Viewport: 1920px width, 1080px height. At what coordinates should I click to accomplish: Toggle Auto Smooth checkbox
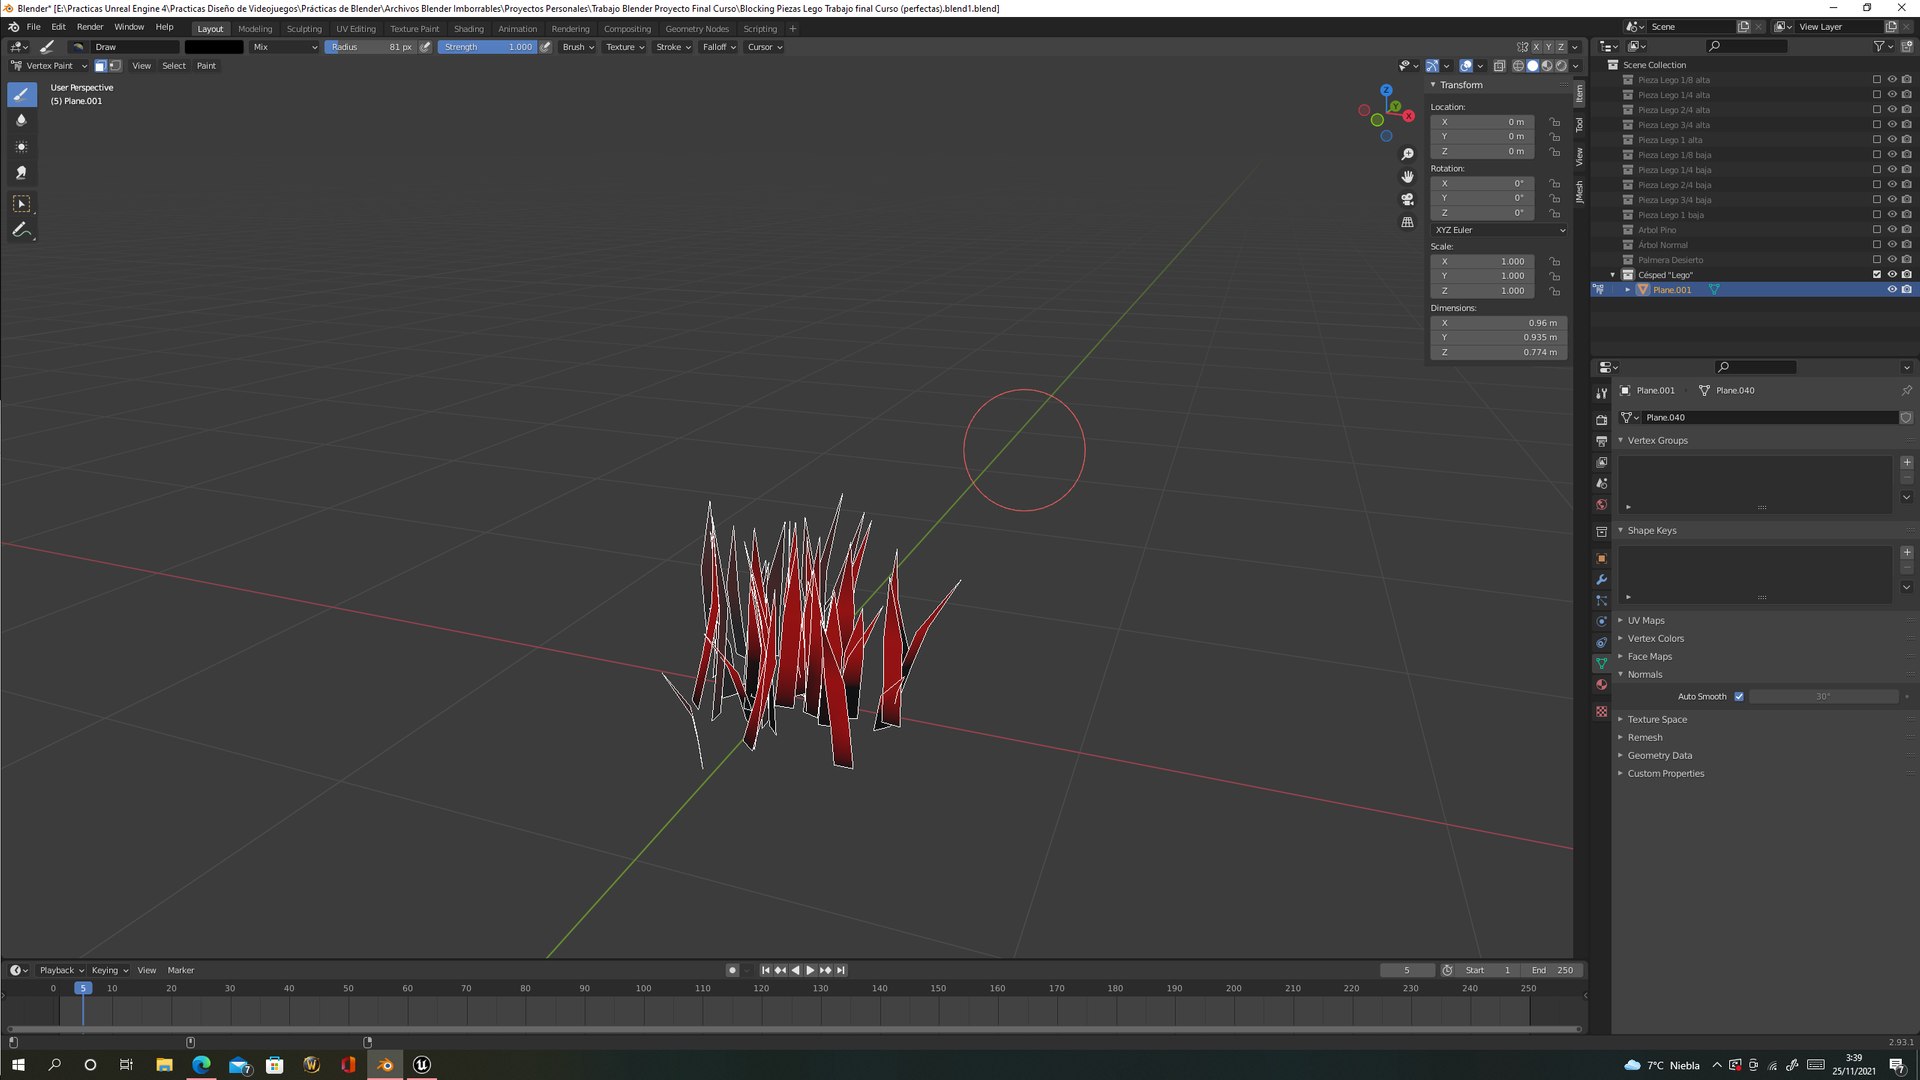(x=1739, y=697)
